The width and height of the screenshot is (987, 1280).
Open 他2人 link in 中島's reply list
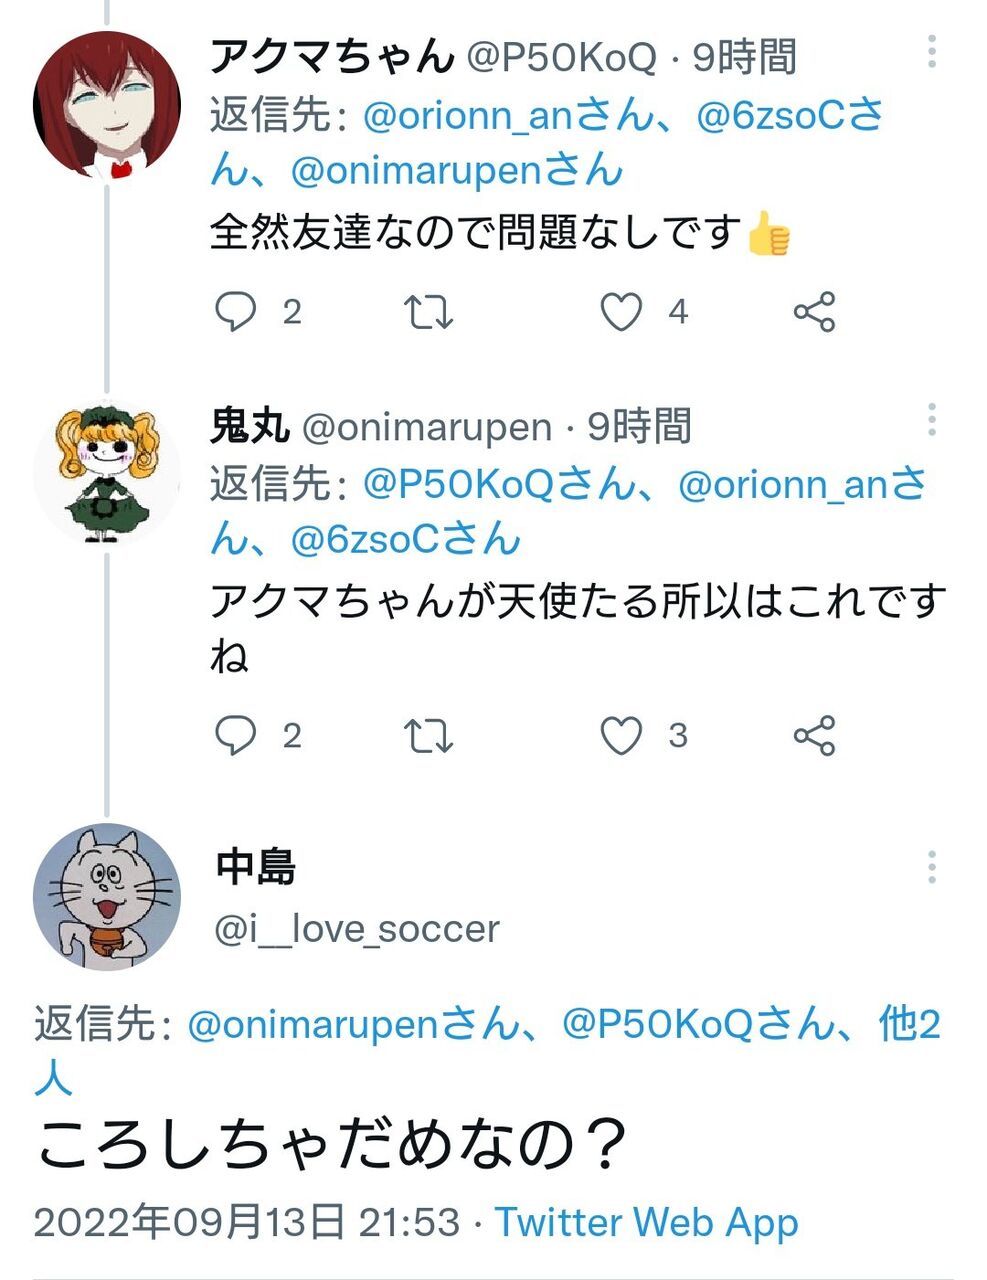click(909, 1024)
